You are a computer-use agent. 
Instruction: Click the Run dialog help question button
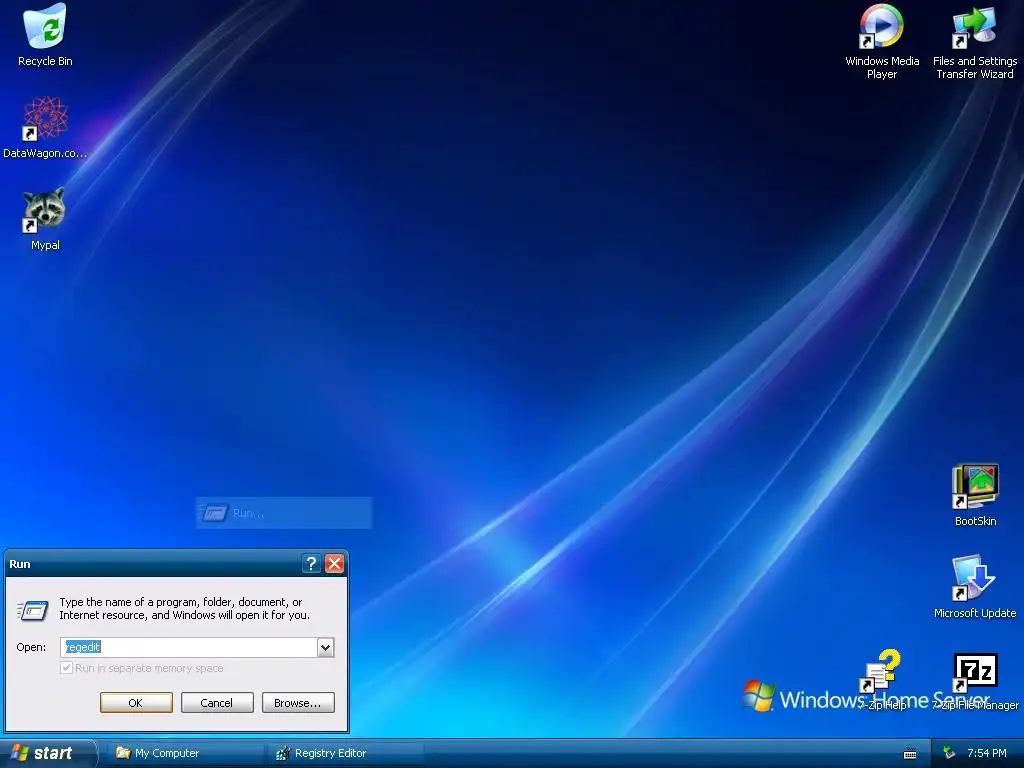pos(312,564)
